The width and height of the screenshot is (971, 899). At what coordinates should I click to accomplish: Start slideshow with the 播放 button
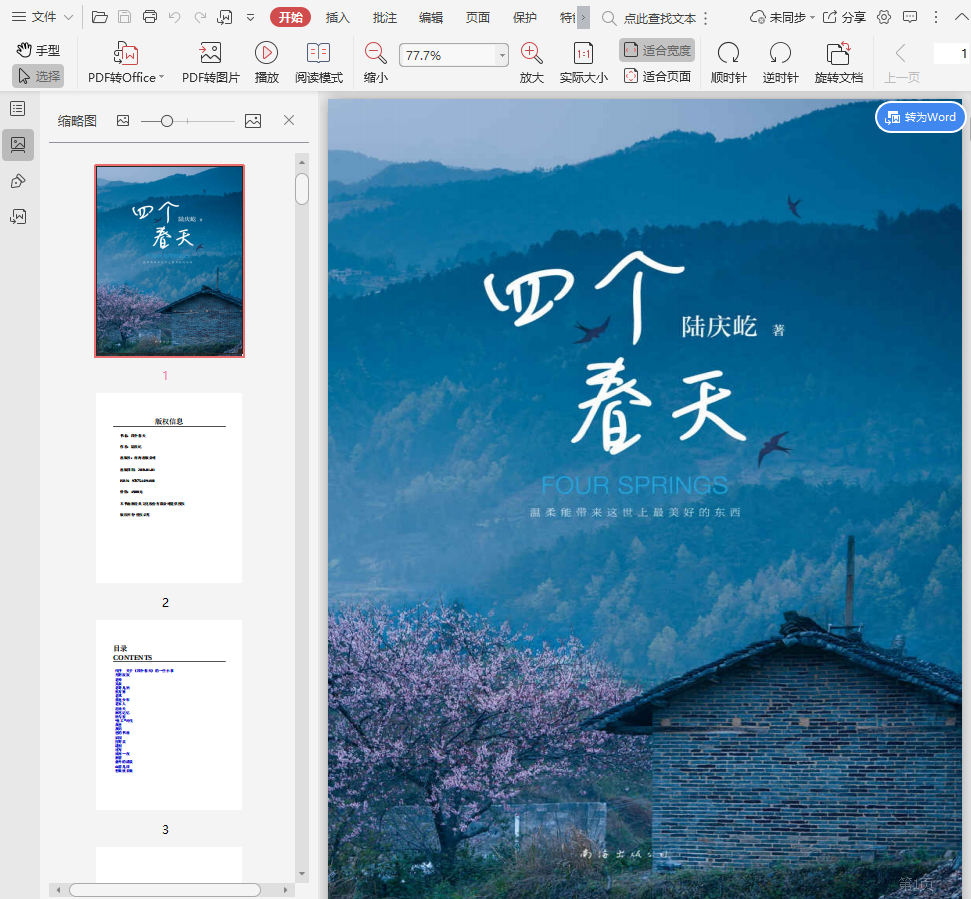(266, 54)
